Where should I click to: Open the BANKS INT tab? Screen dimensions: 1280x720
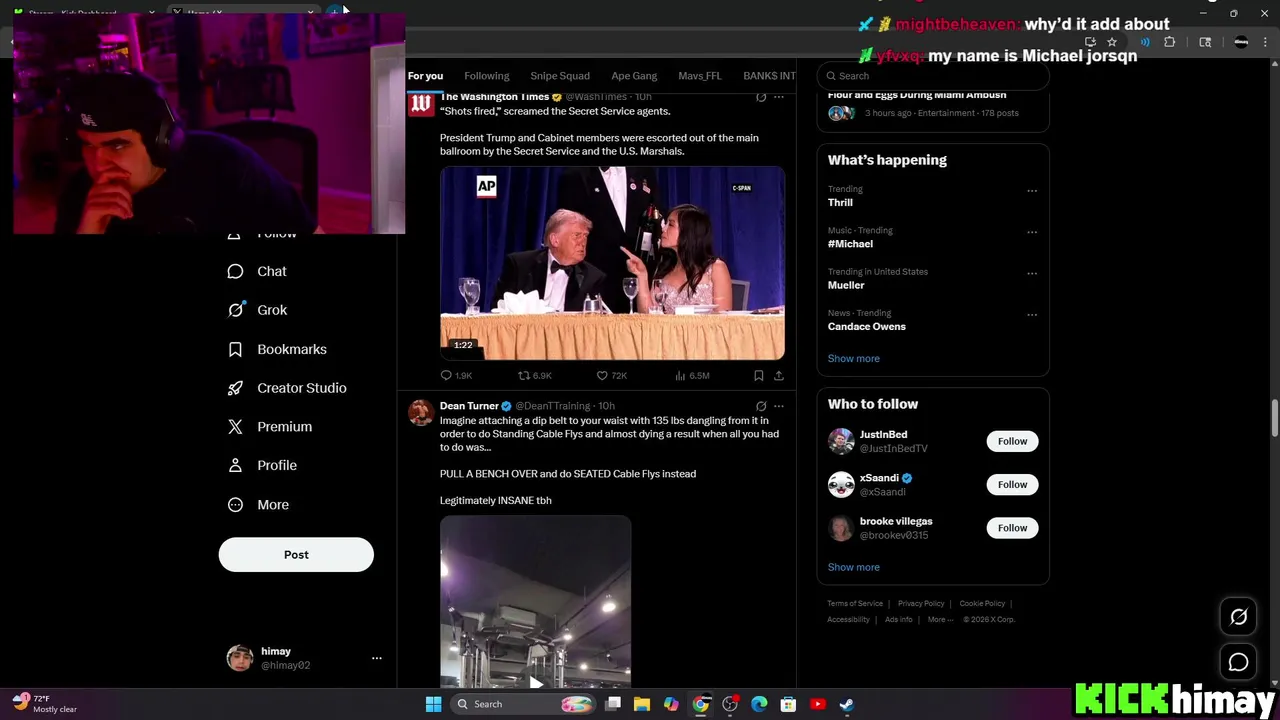(x=769, y=76)
